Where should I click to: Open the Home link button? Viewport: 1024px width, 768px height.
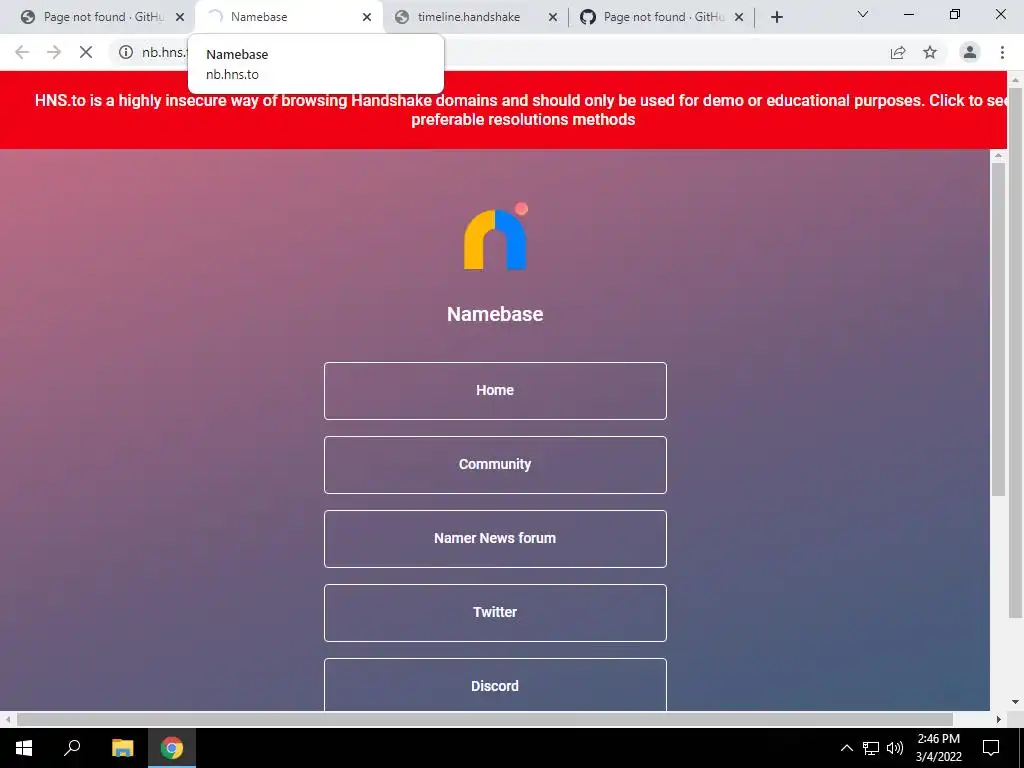click(495, 391)
